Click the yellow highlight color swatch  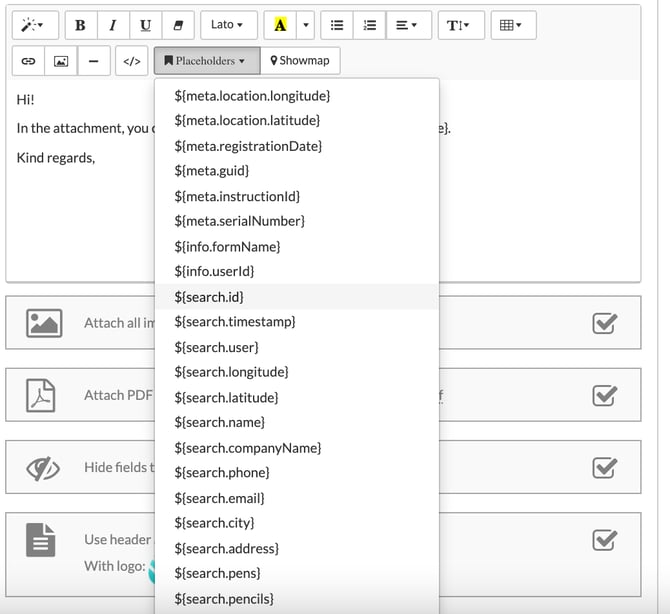pyautogui.click(x=280, y=26)
